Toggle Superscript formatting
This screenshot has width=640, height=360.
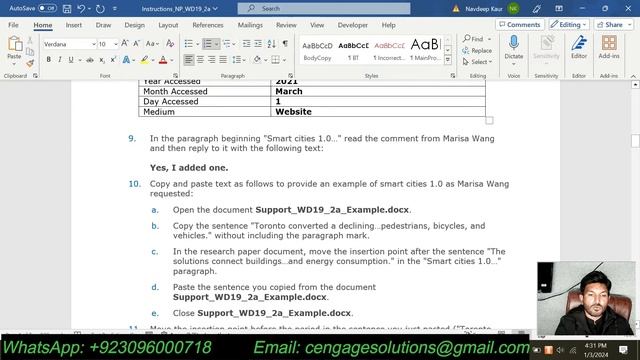[x=113, y=60]
